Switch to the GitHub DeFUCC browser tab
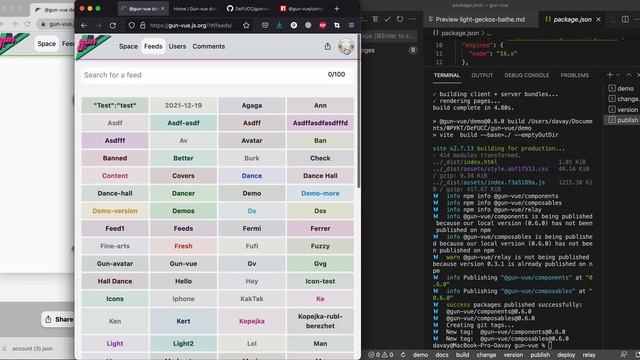Image resolution: width=640 pixels, height=360 pixels. click(x=248, y=9)
